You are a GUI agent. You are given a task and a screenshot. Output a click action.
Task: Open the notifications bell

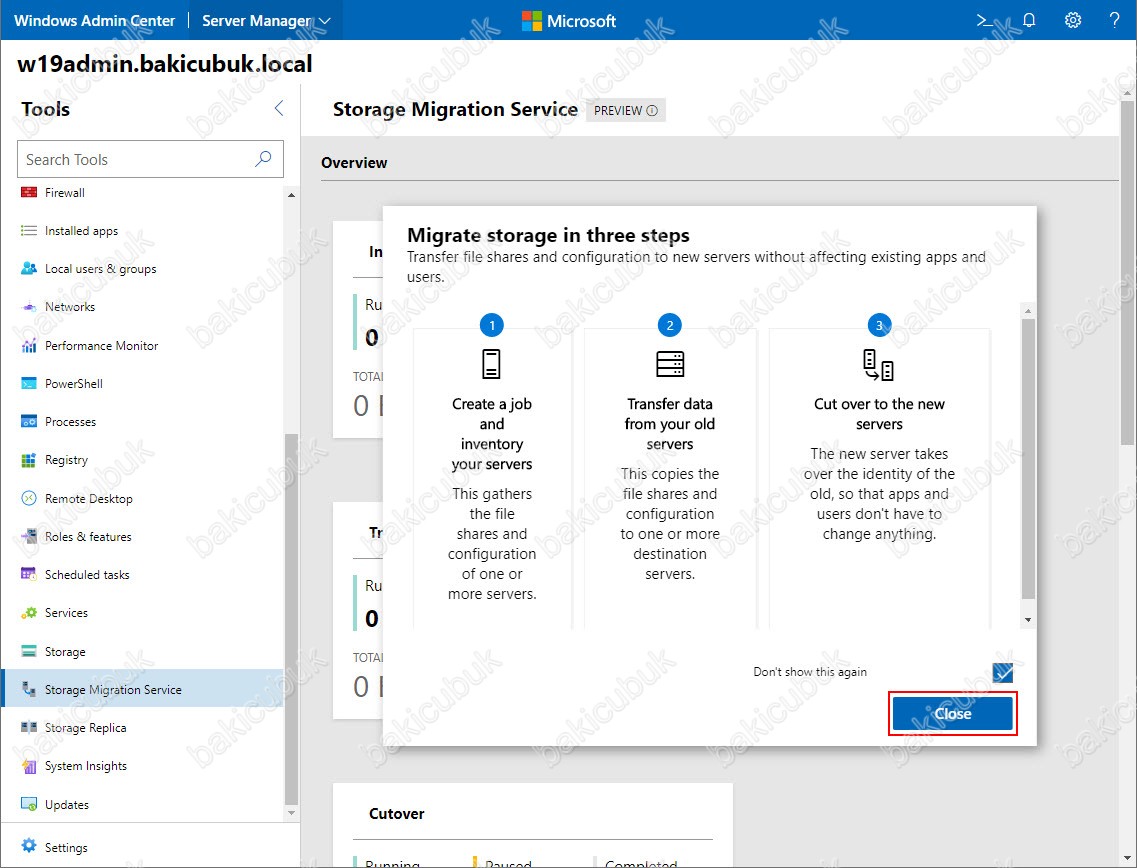point(1029,20)
